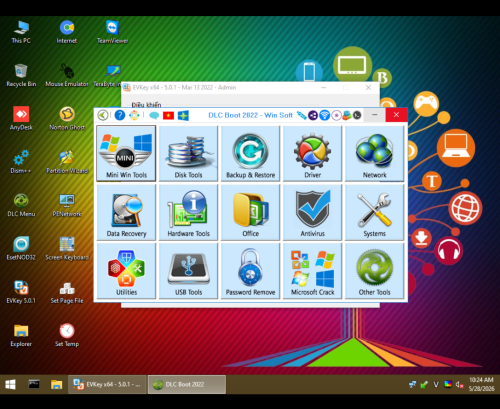Open command prompt from taskbar

point(34,385)
